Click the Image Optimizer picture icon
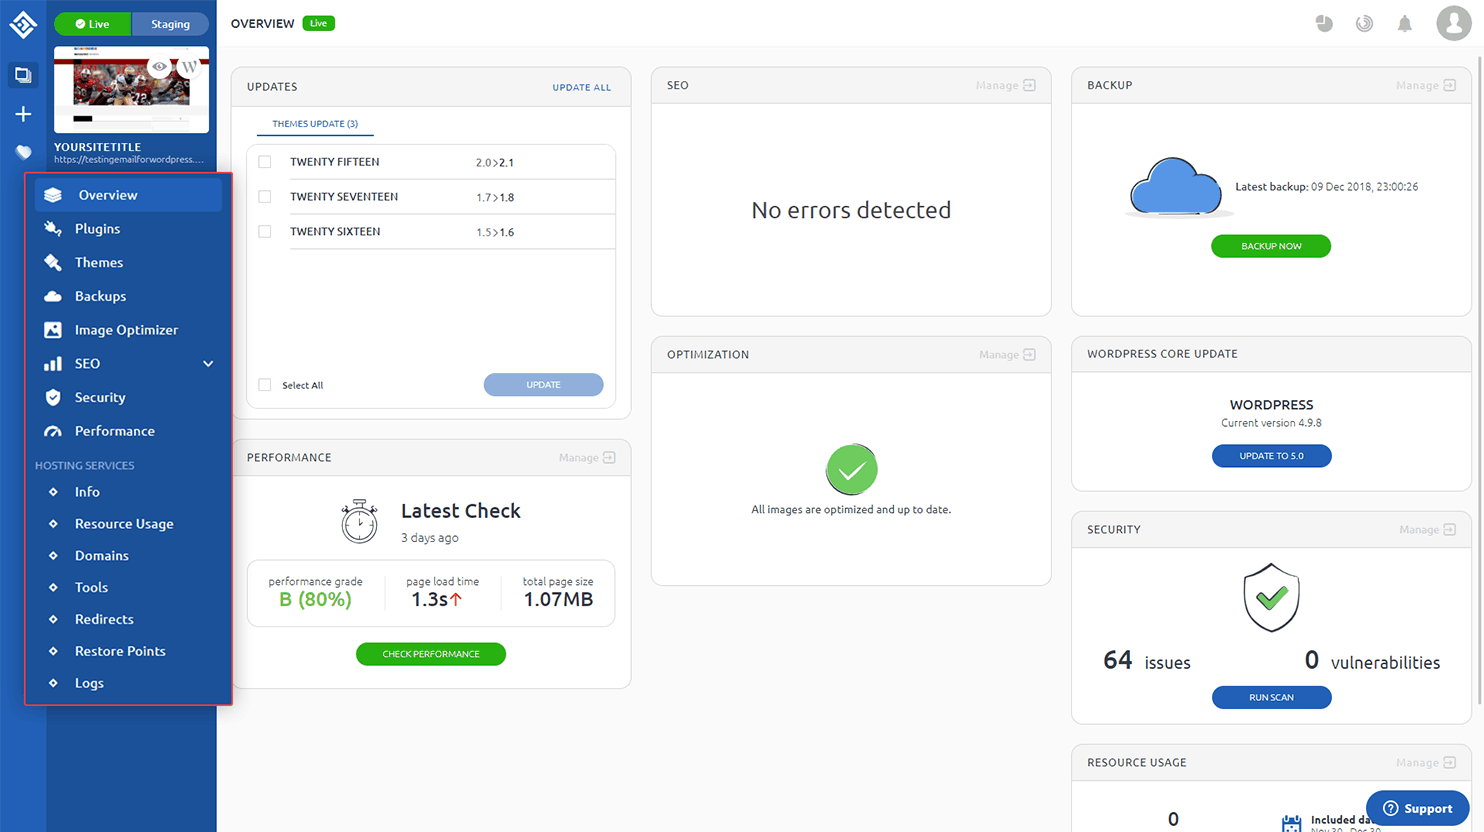The image size is (1484, 832). click(x=53, y=330)
